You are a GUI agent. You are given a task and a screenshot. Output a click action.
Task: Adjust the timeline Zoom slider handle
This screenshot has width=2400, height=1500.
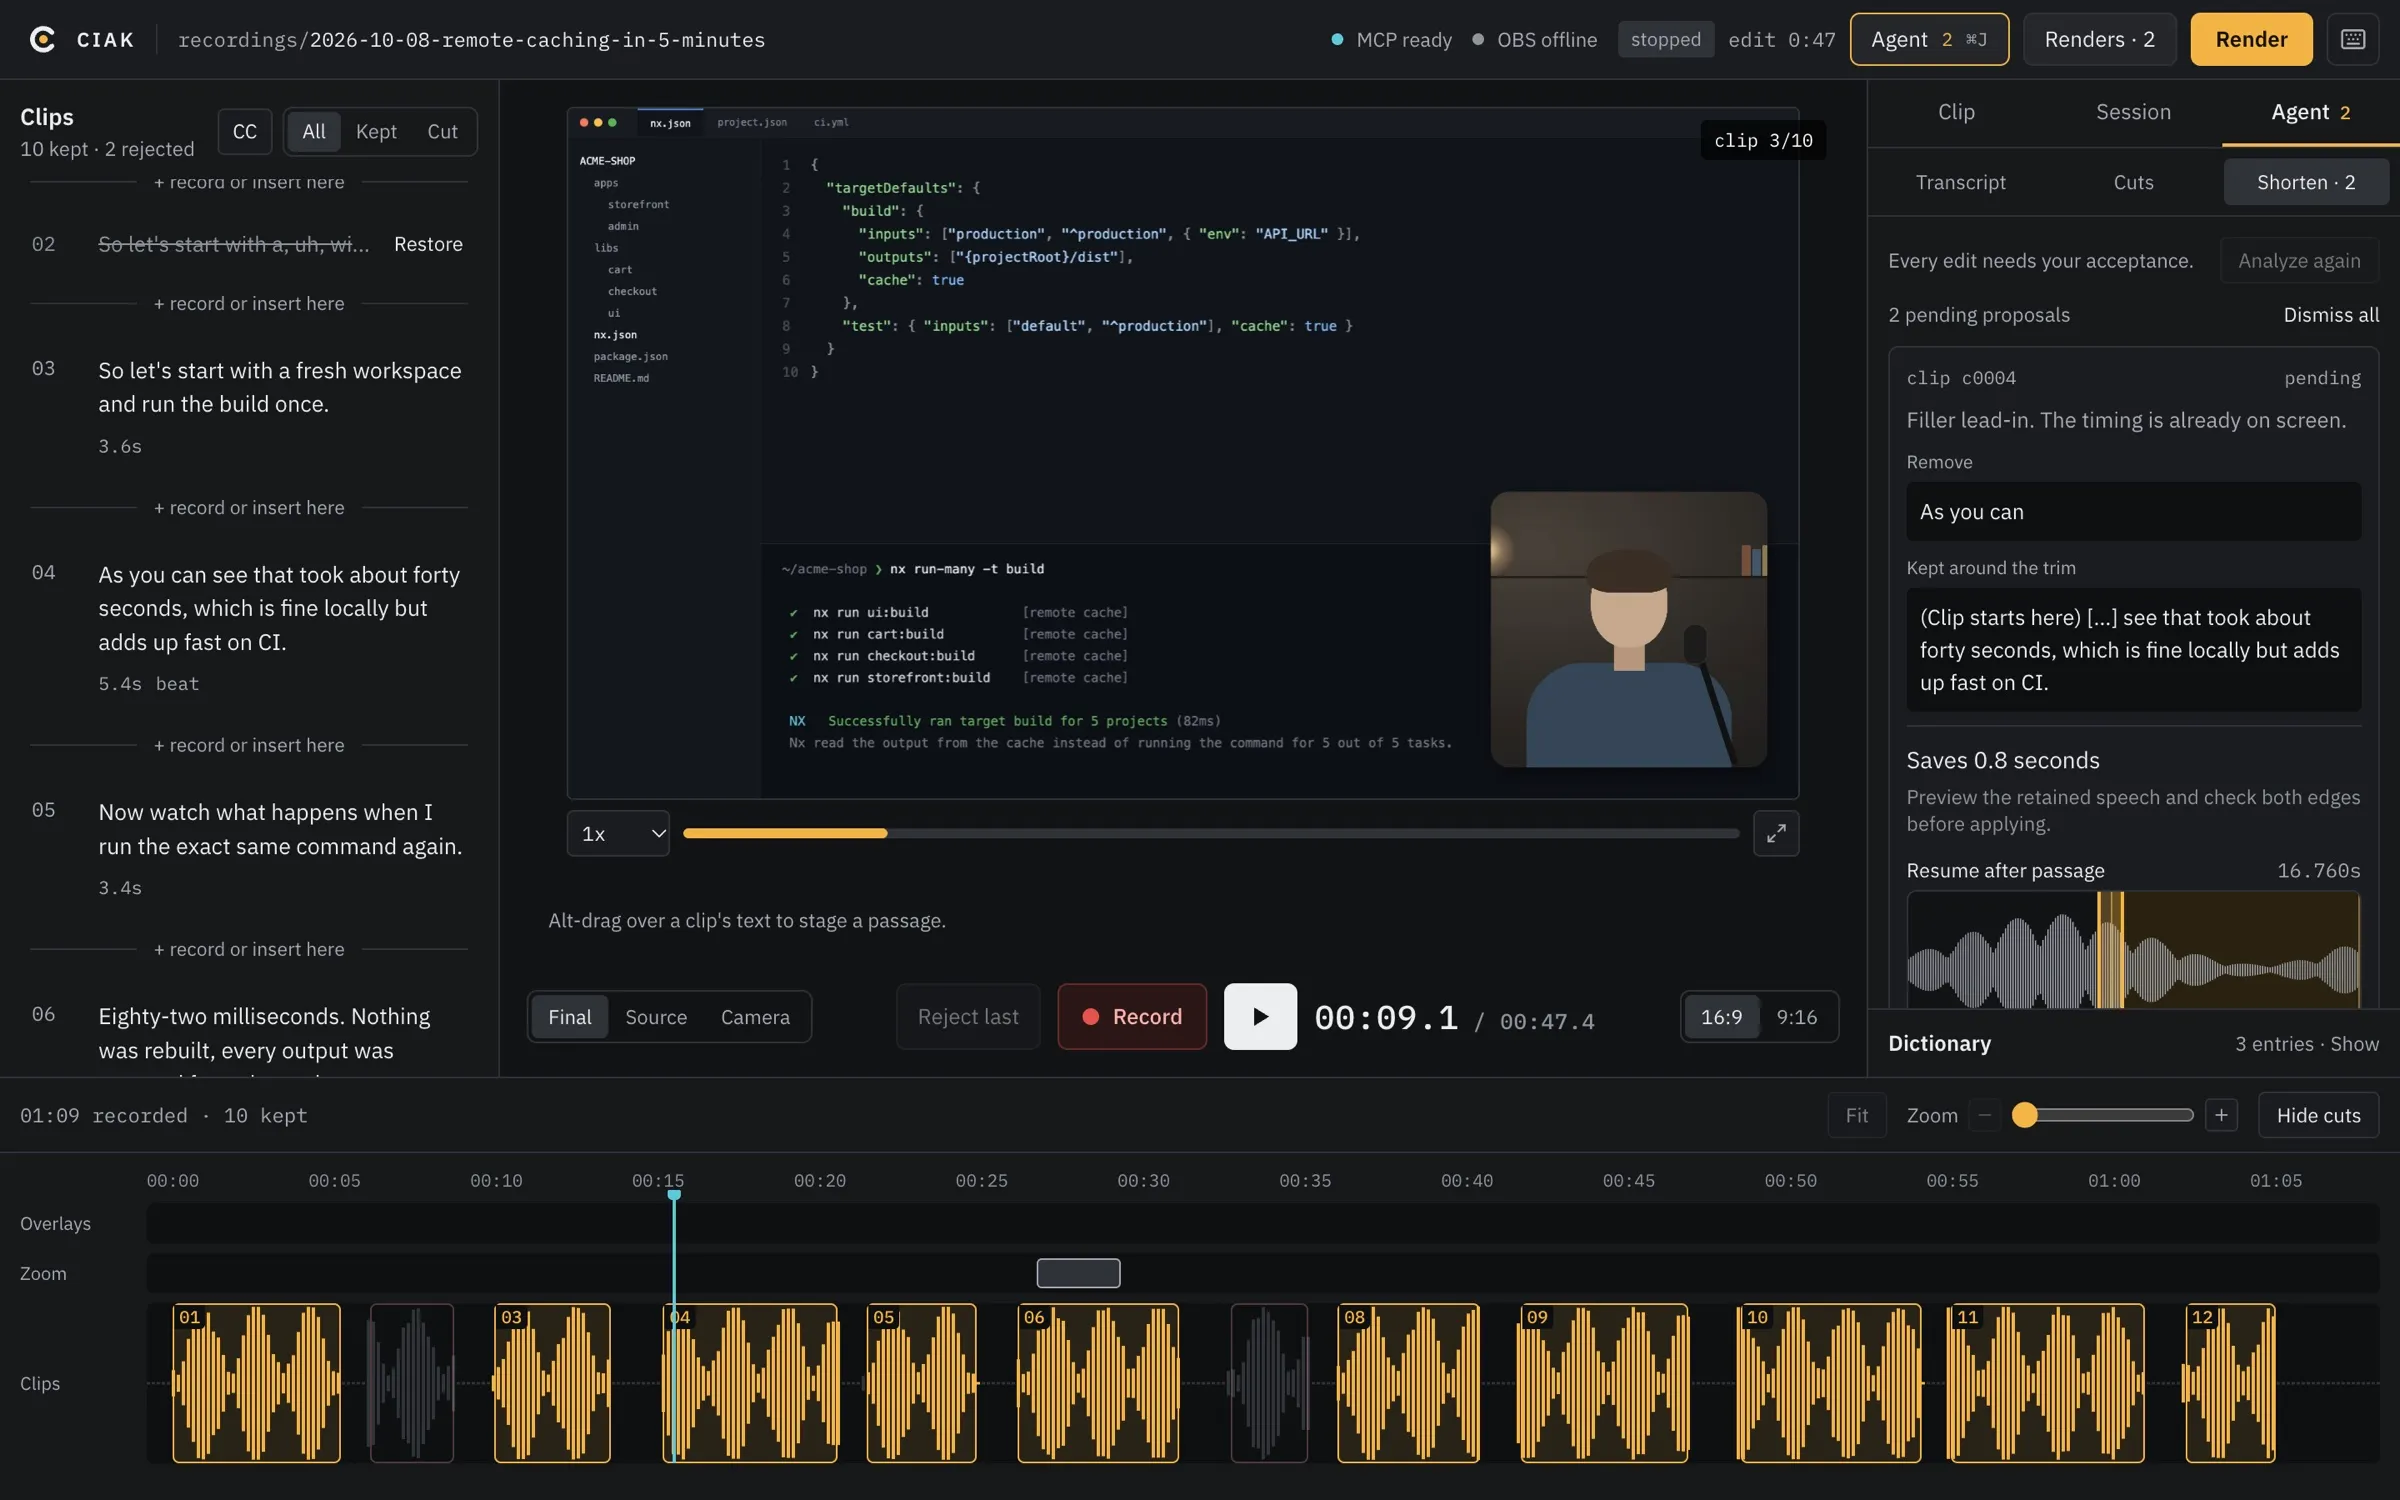2024,1115
